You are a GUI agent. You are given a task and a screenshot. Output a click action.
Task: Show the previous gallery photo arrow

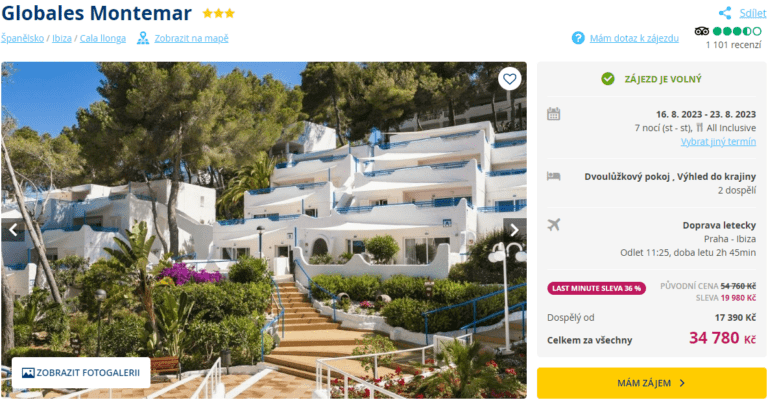tap(13, 230)
